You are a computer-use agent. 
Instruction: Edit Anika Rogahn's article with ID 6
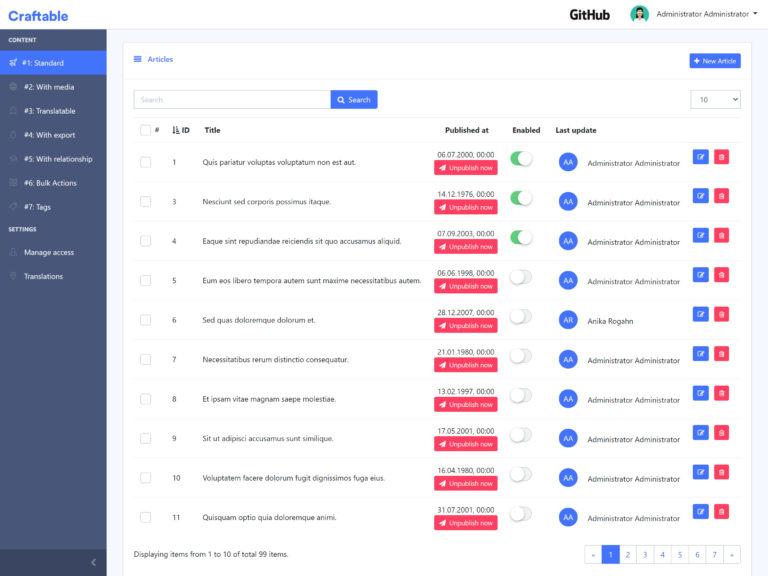tap(700, 314)
